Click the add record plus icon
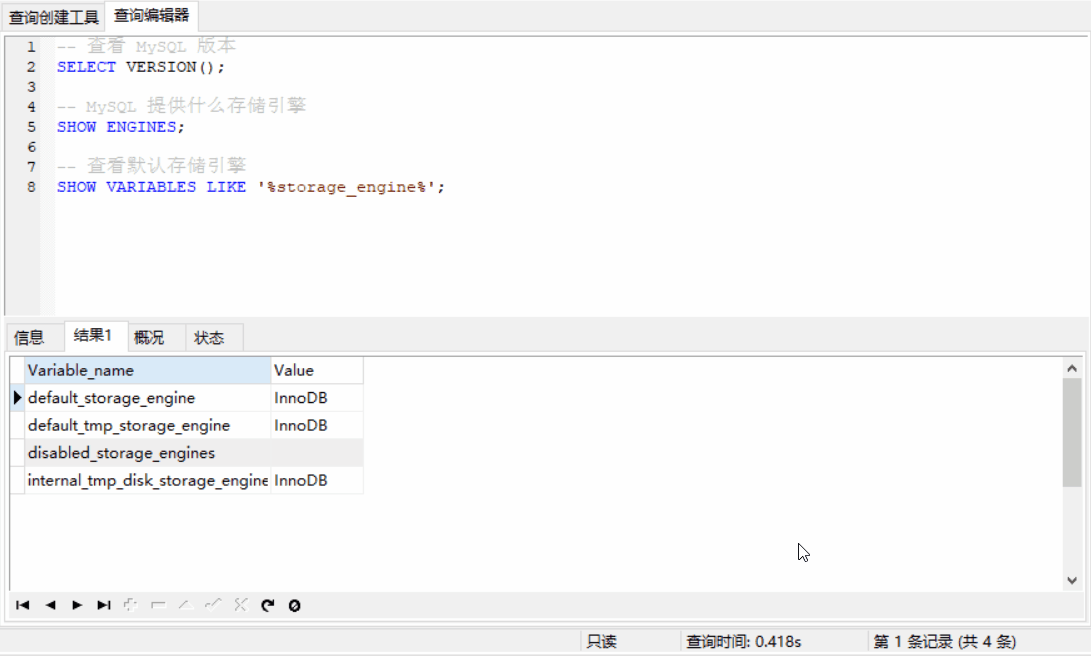The height and width of the screenshot is (656, 1091). 130,605
